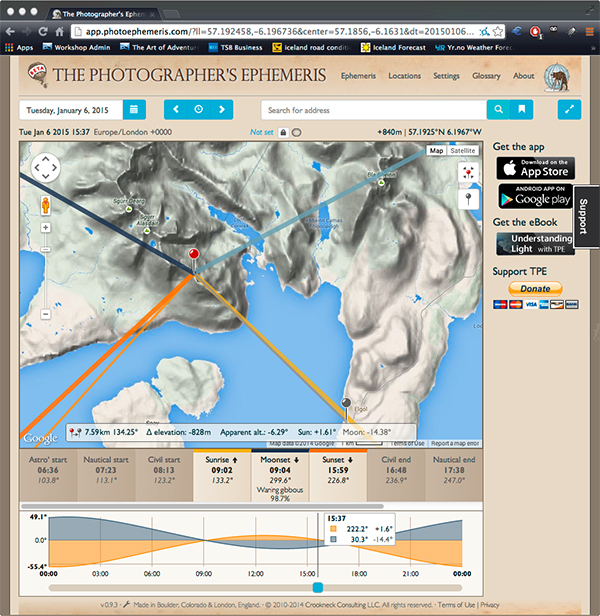Click the TPE balloon logo

pyautogui.click(x=38, y=75)
